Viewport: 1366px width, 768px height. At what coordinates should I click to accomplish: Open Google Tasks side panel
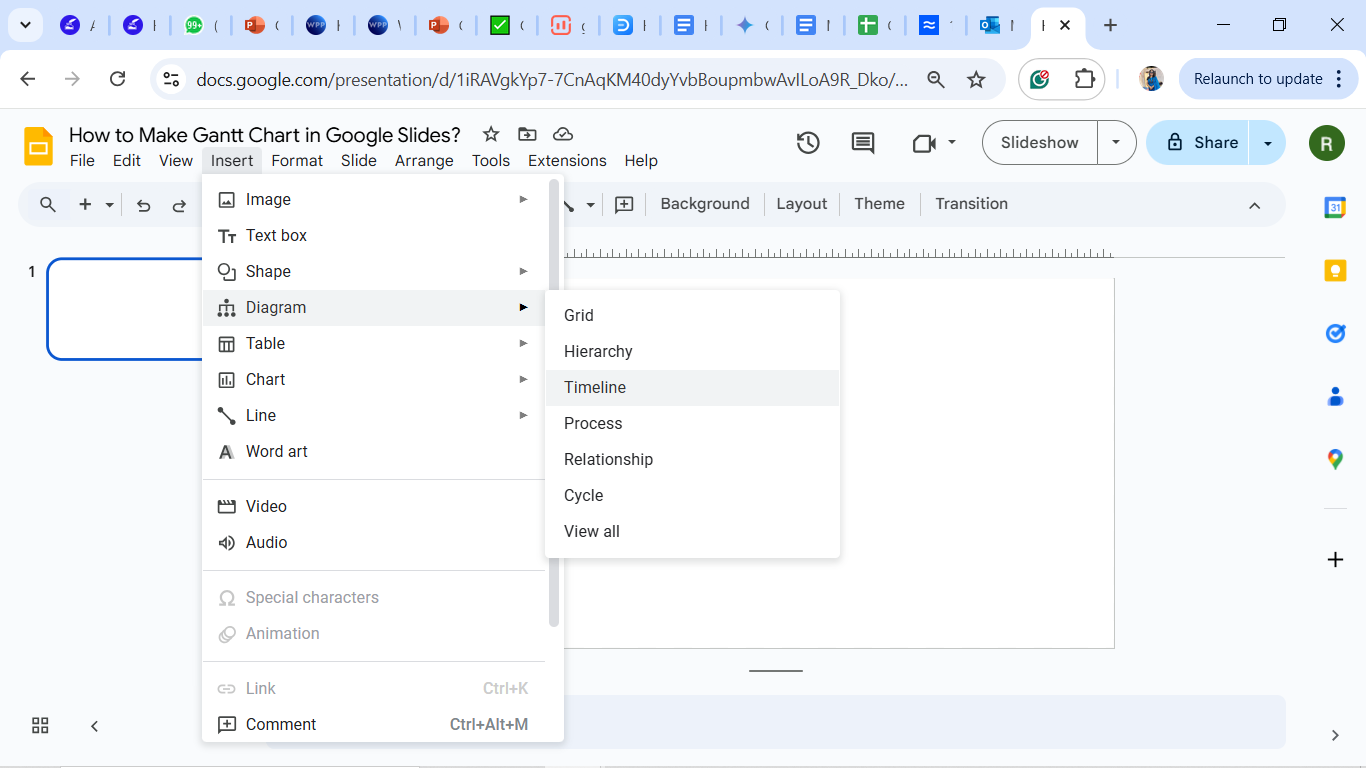(1335, 333)
